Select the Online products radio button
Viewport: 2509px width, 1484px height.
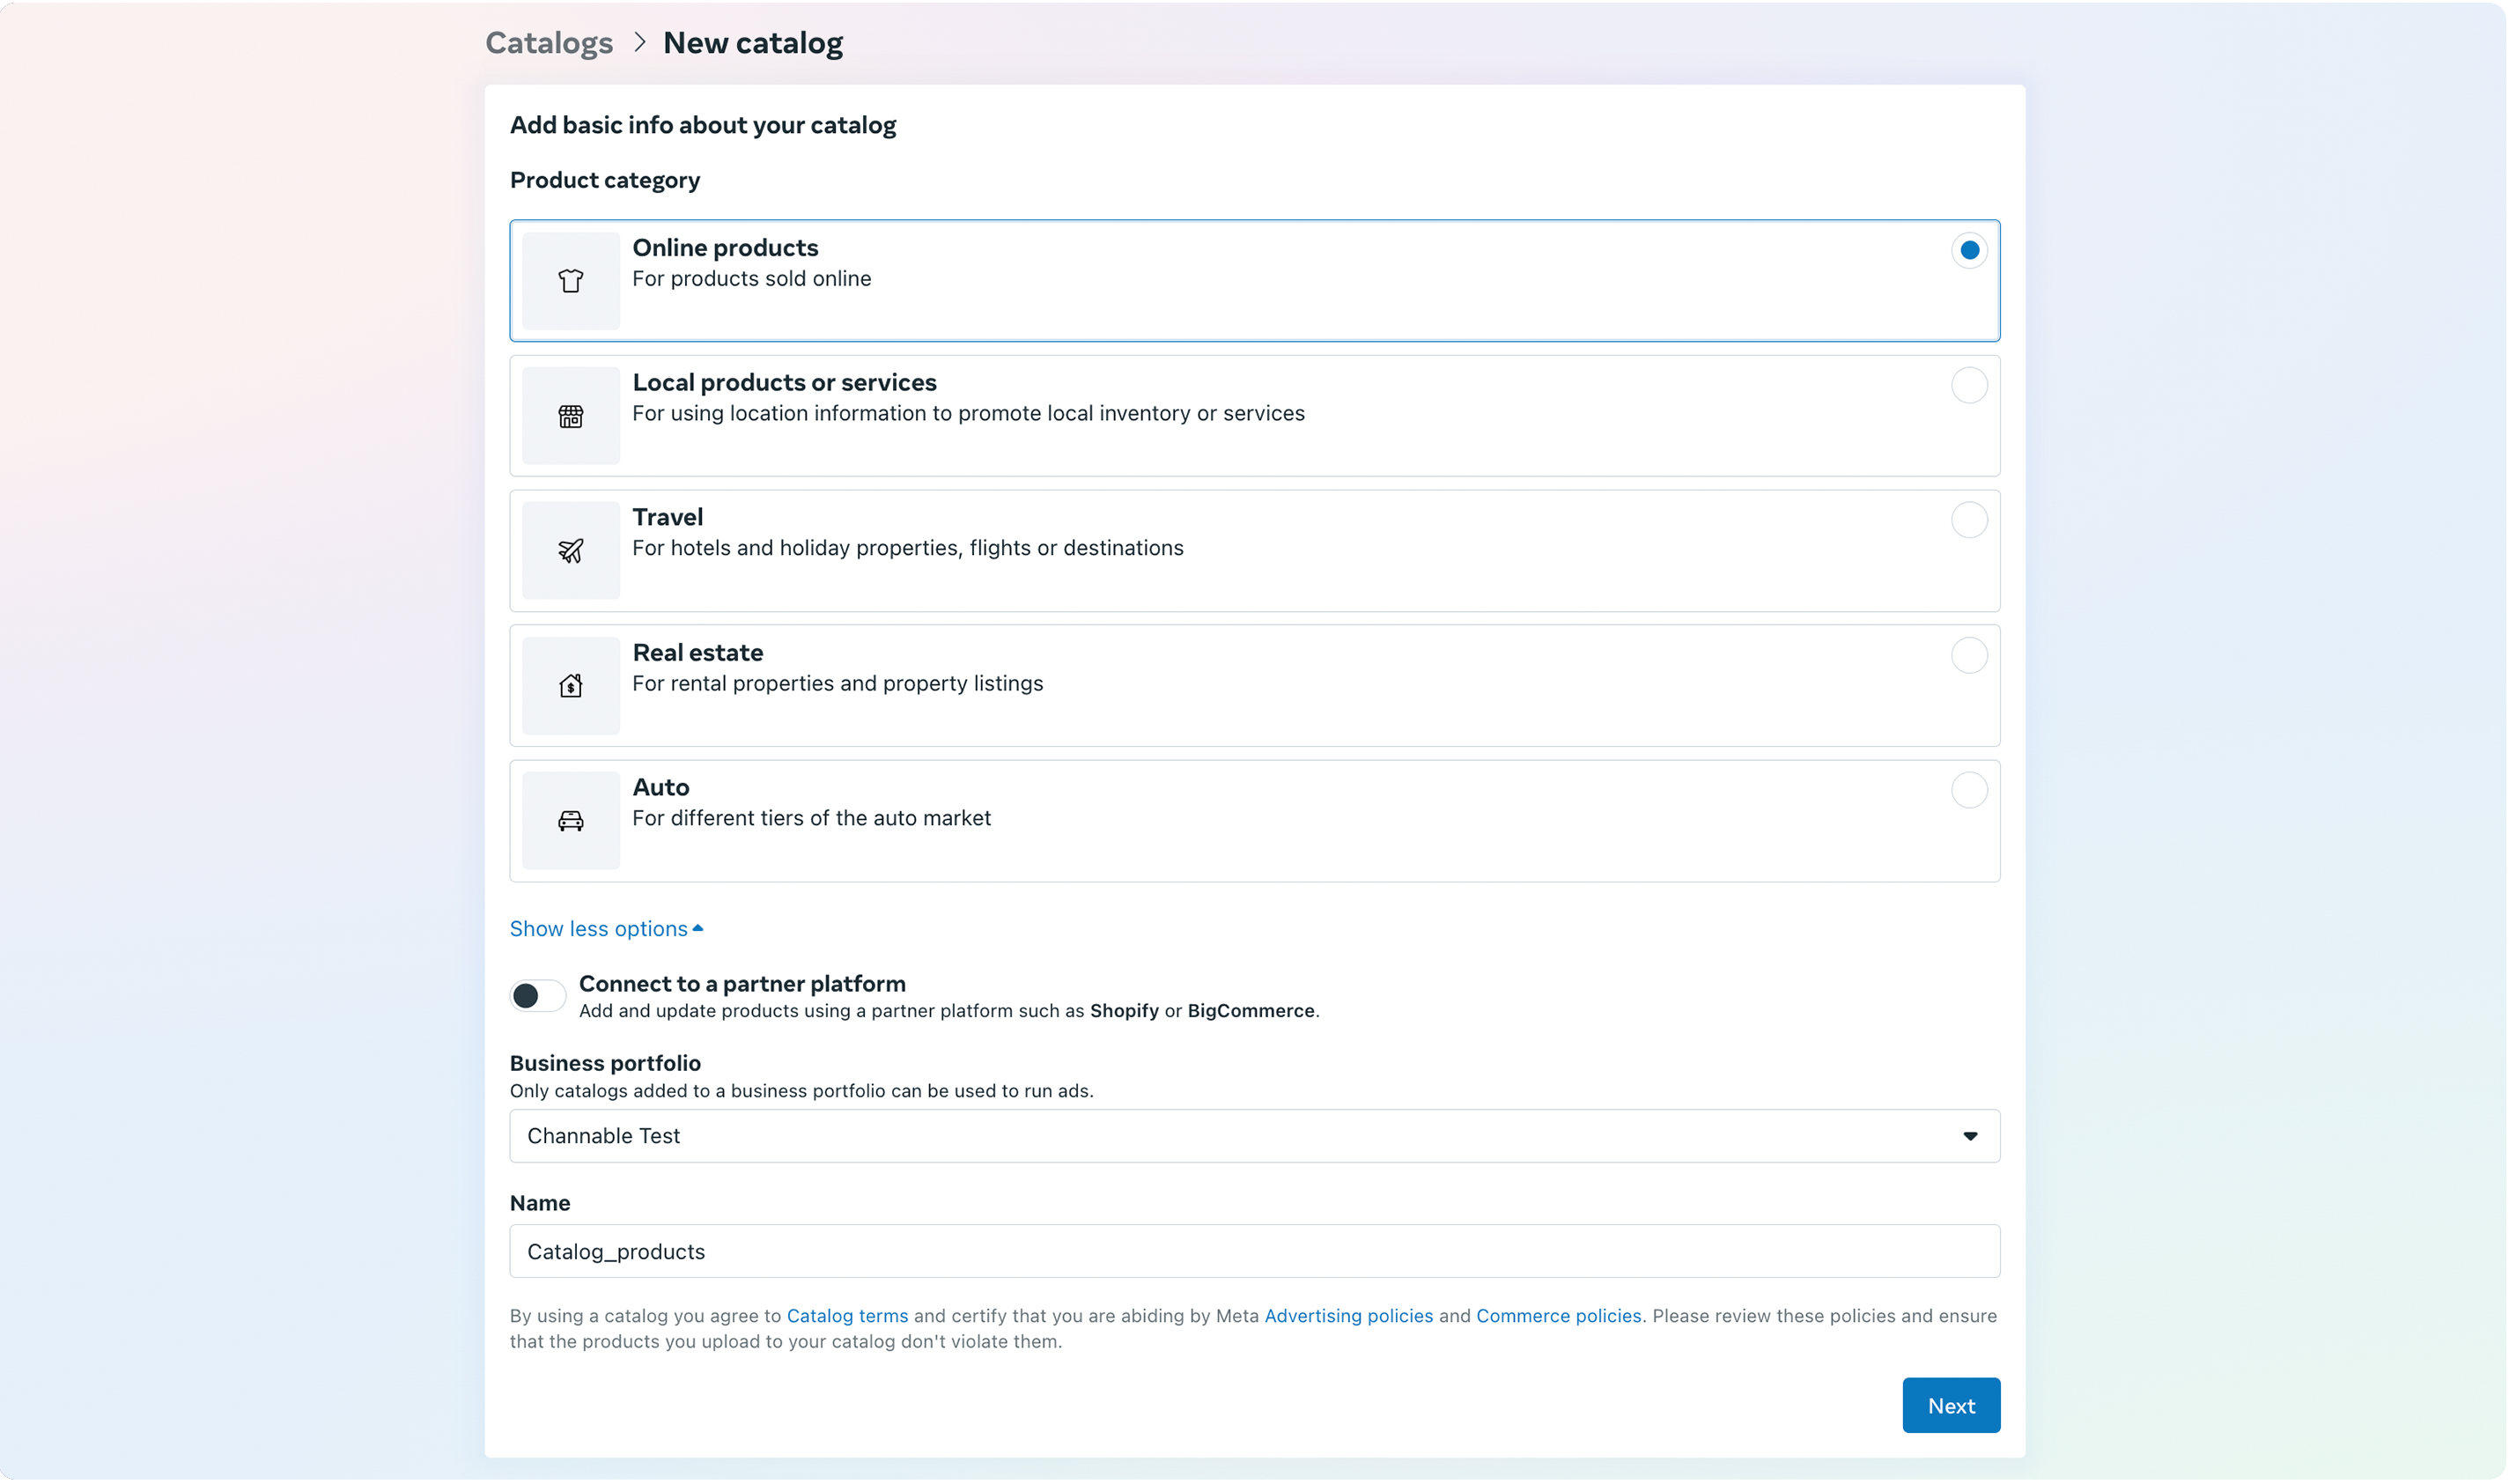pyautogui.click(x=1968, y=250)
